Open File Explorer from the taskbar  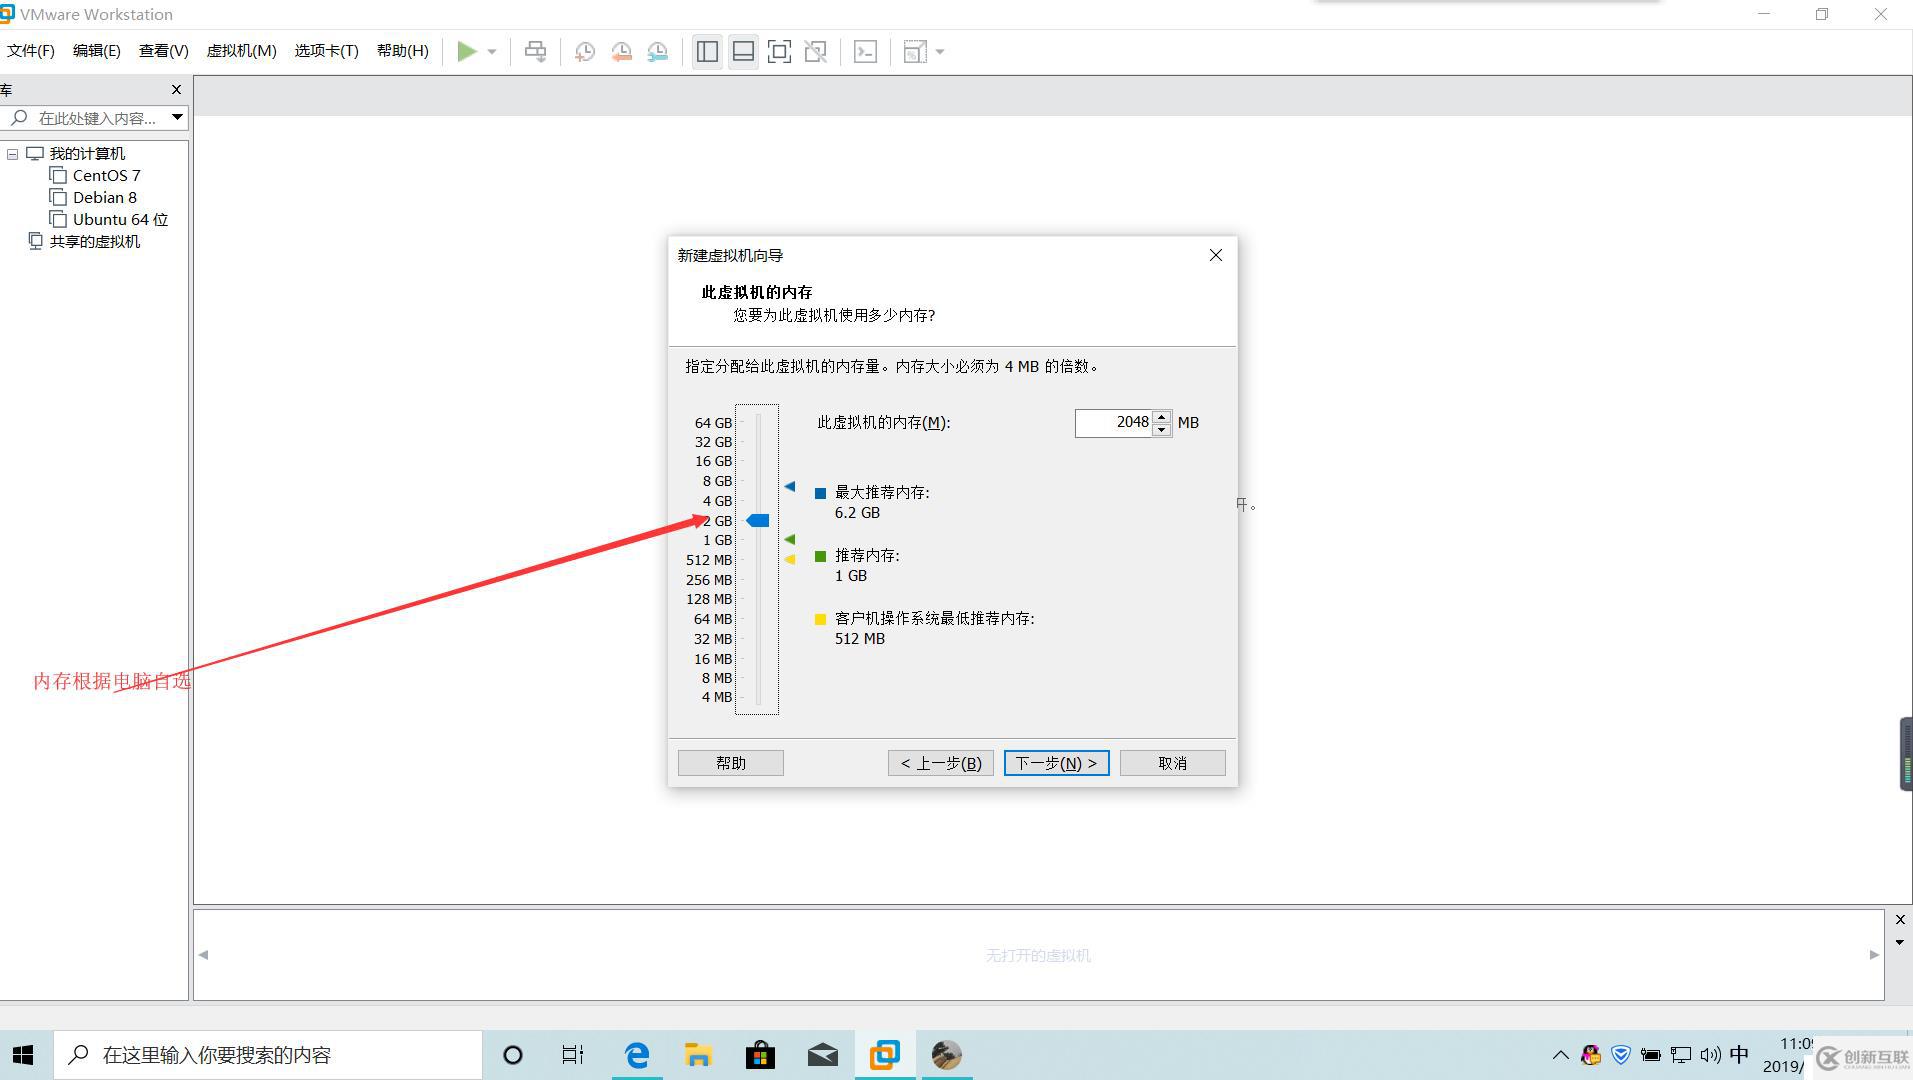[698, 1055]
